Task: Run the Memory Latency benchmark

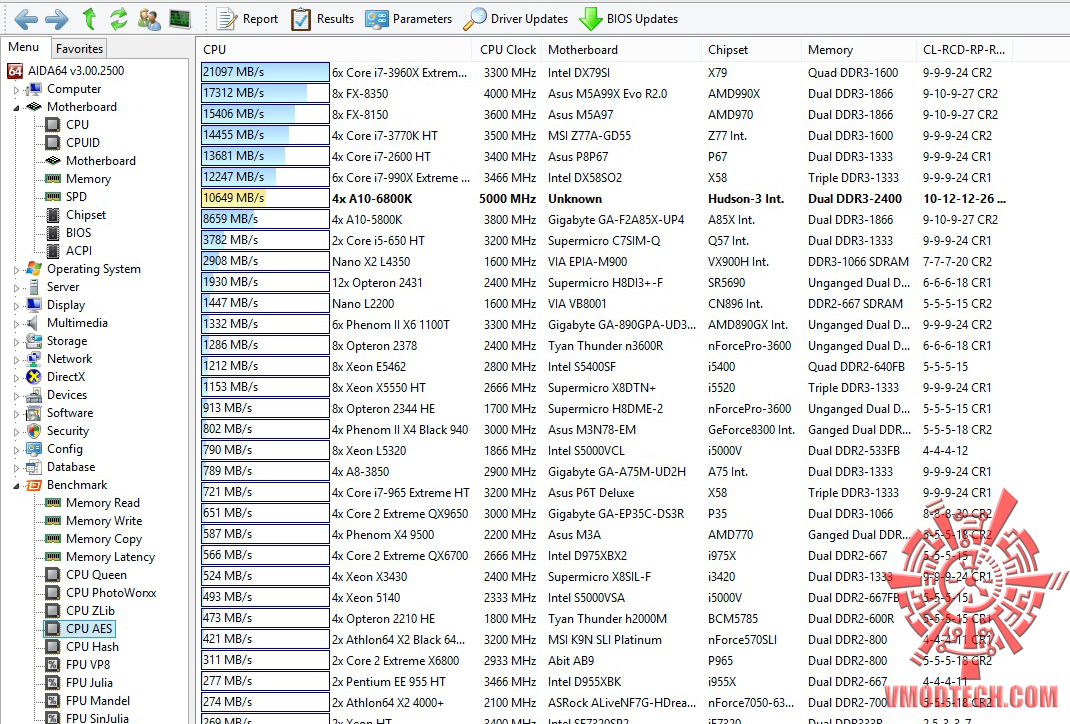Action: coord(100,557)
